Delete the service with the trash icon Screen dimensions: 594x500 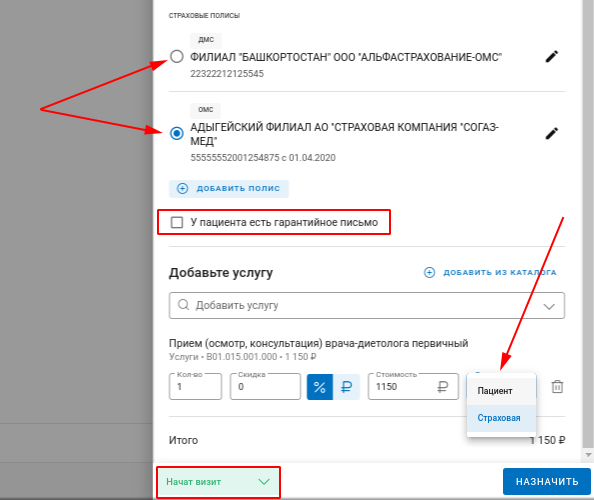557,387
